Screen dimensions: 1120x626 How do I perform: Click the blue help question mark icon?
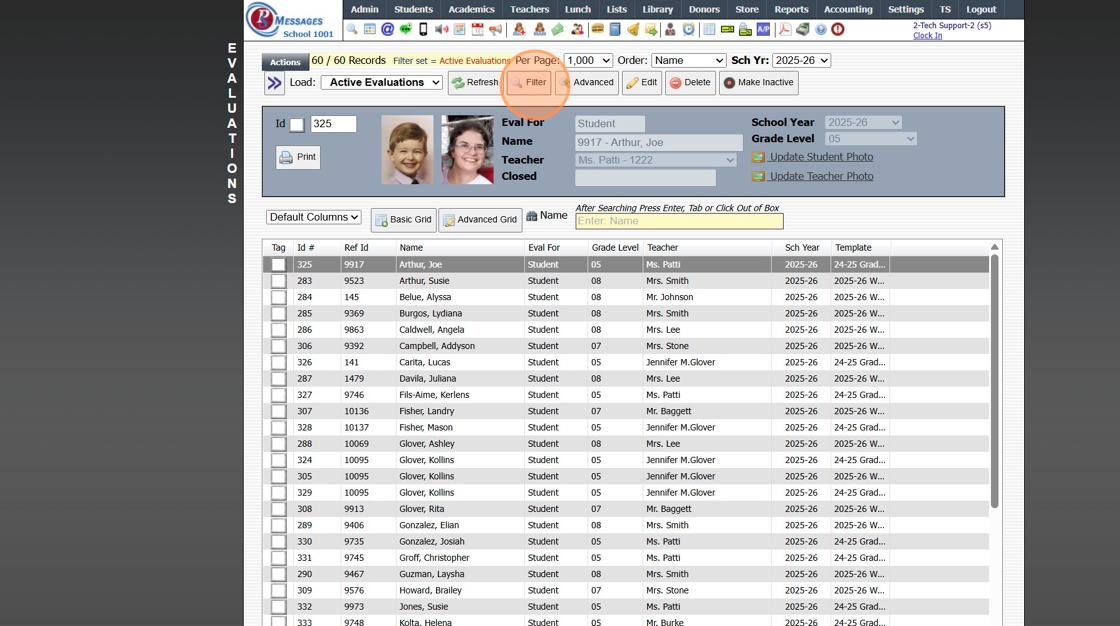click(x=821, y=30)
